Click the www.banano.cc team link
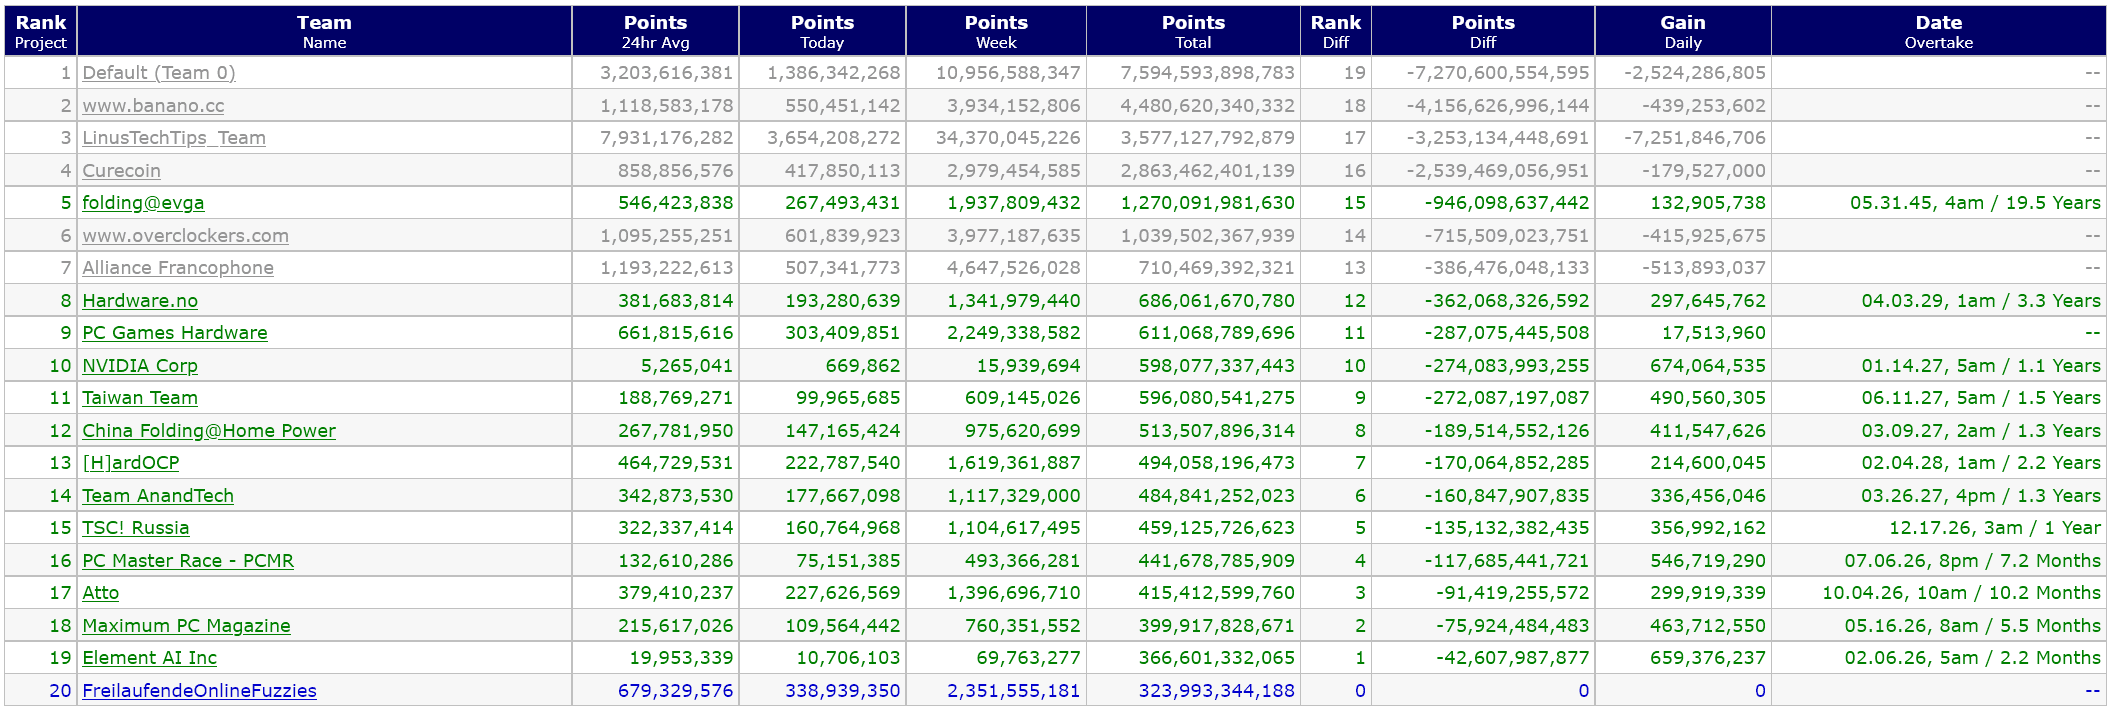 153,106
